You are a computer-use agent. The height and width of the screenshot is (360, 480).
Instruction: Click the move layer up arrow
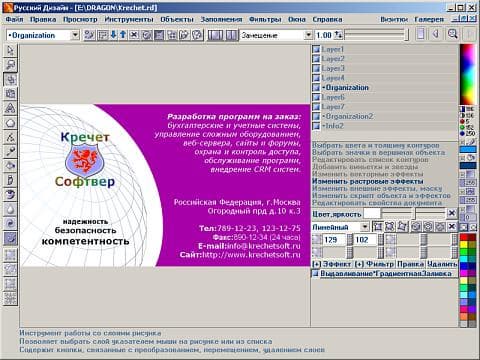[123, 35]
